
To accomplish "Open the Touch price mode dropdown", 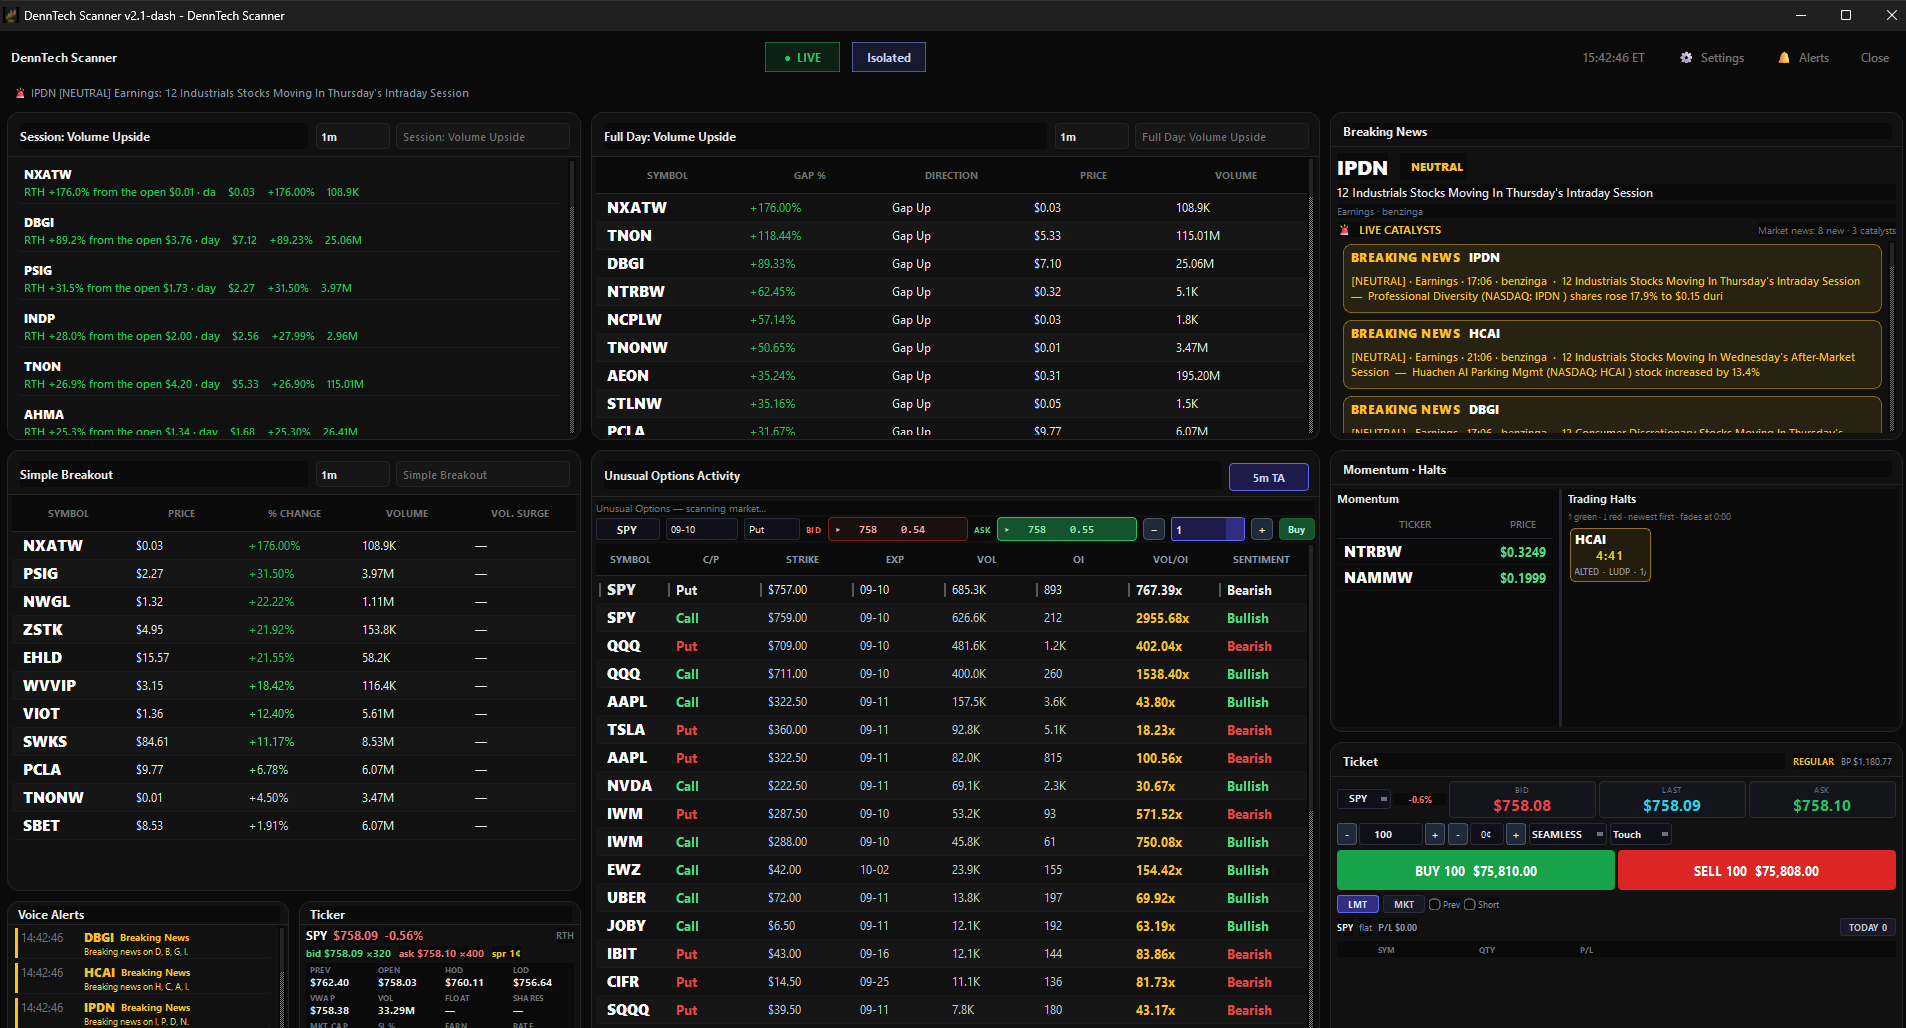I will [1640, 834].
